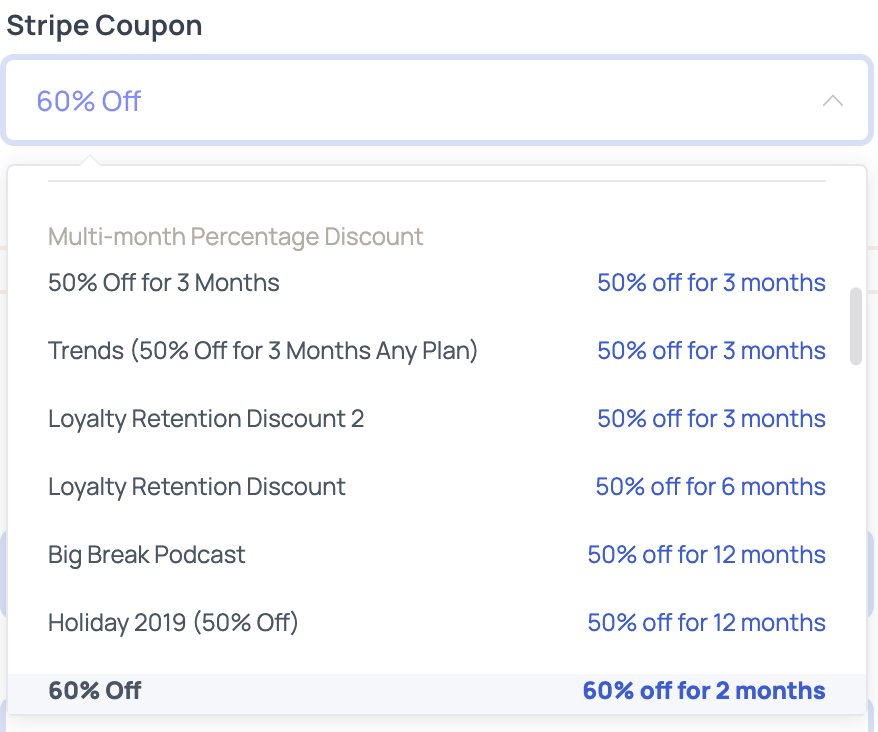Click the Multi-month Percentage Discount section header
878x732 pixels.
233,237
